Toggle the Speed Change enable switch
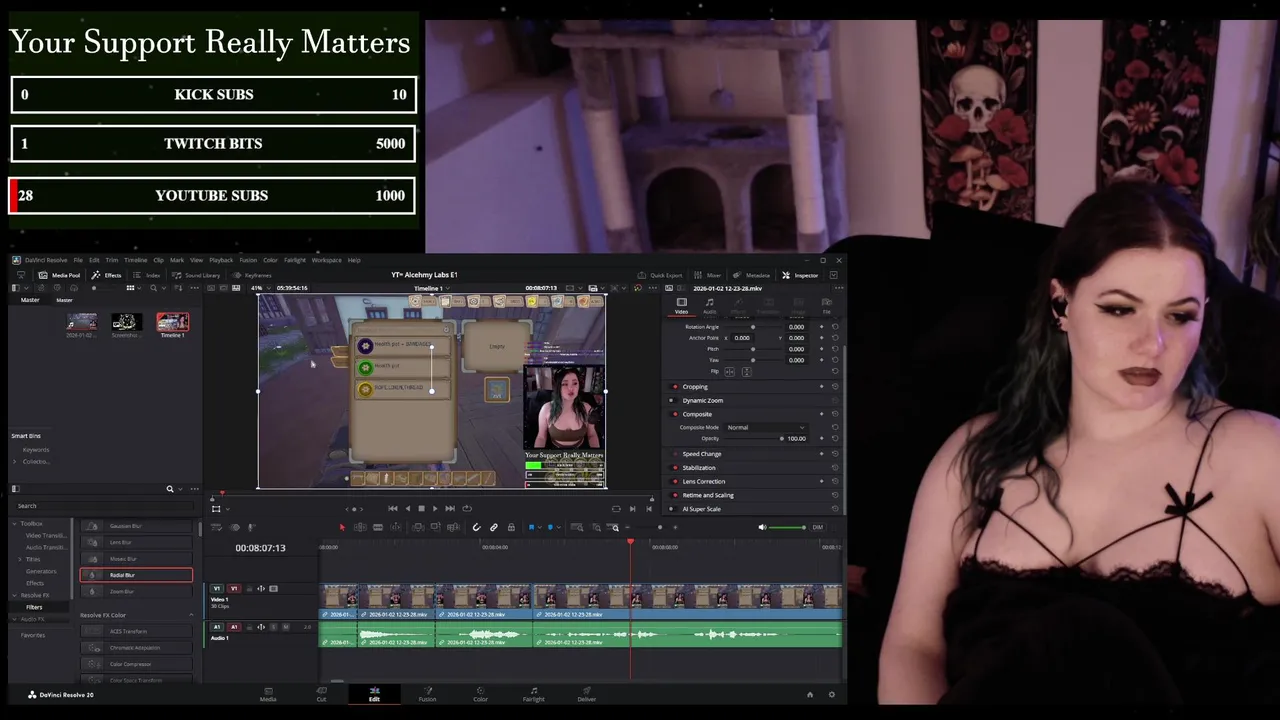 click(x=675, y=454)
